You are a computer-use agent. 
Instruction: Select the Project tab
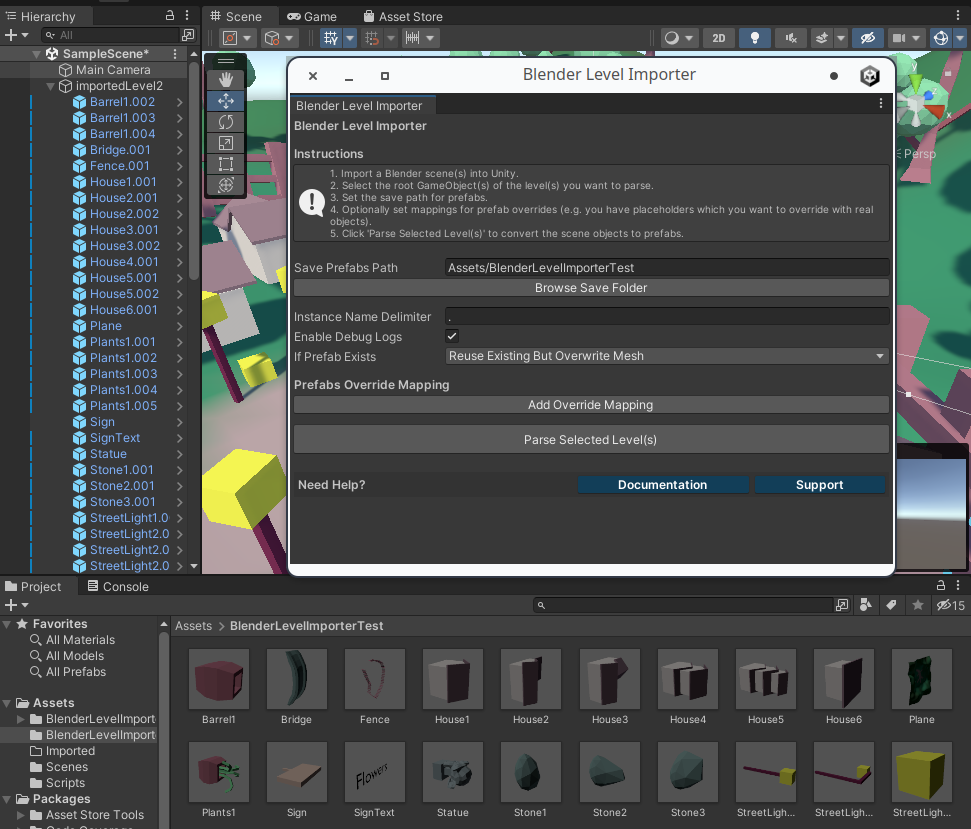(x=33, y=586)
